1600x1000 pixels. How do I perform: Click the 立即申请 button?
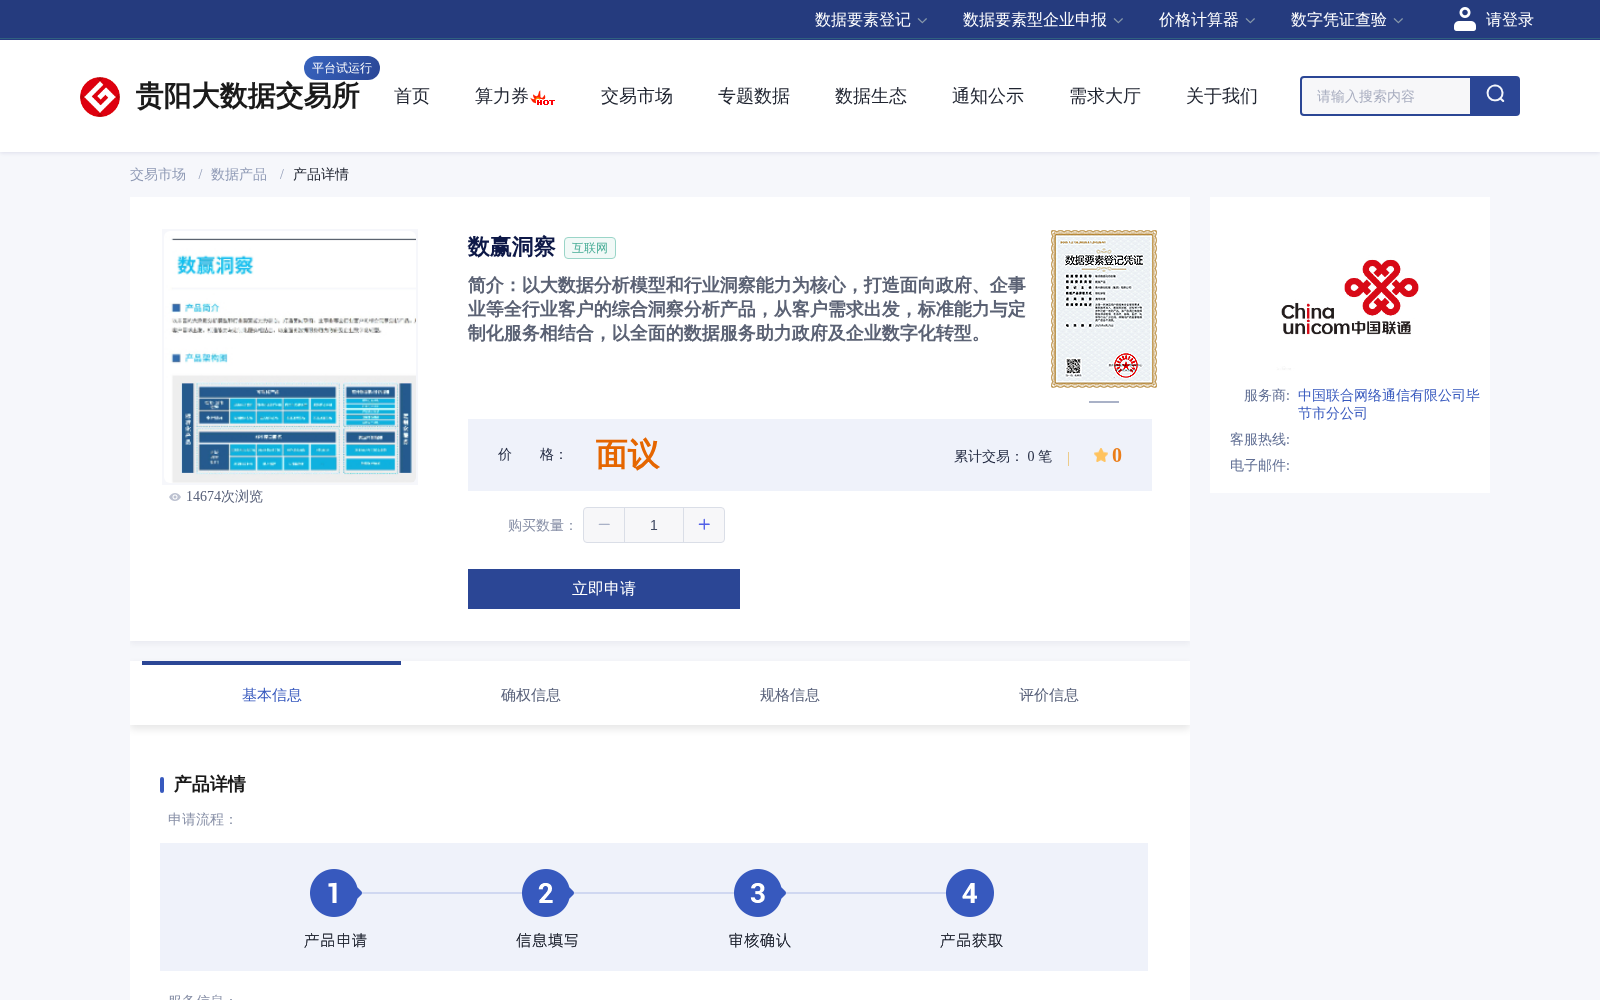(604, 589)
